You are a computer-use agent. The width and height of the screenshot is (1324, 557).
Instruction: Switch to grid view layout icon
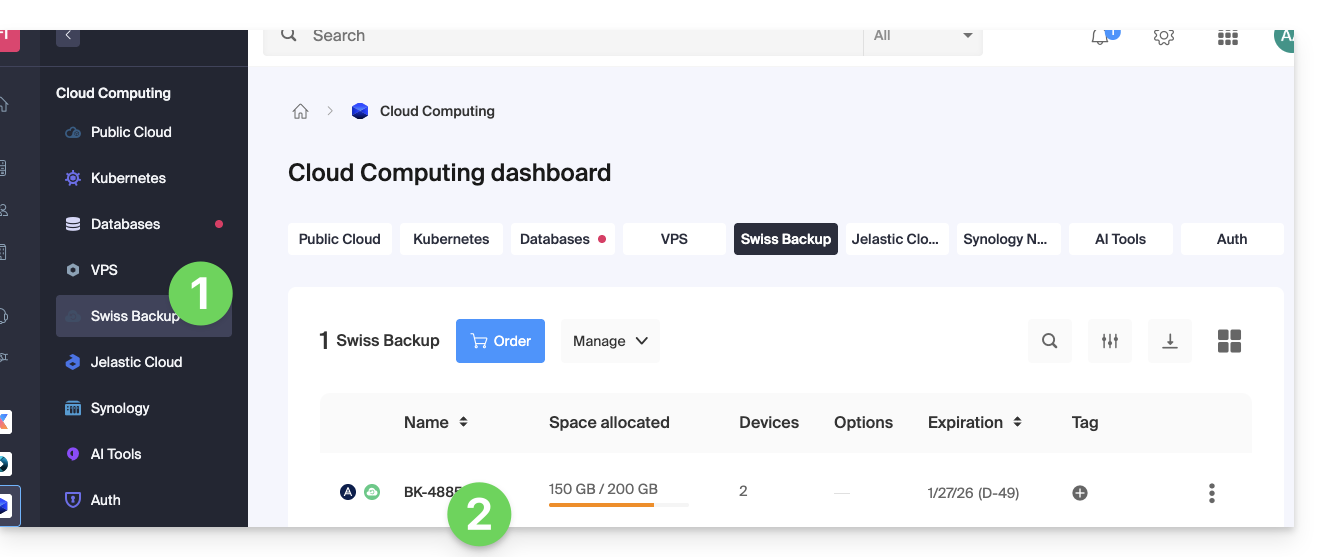[x=1229, y=341]
